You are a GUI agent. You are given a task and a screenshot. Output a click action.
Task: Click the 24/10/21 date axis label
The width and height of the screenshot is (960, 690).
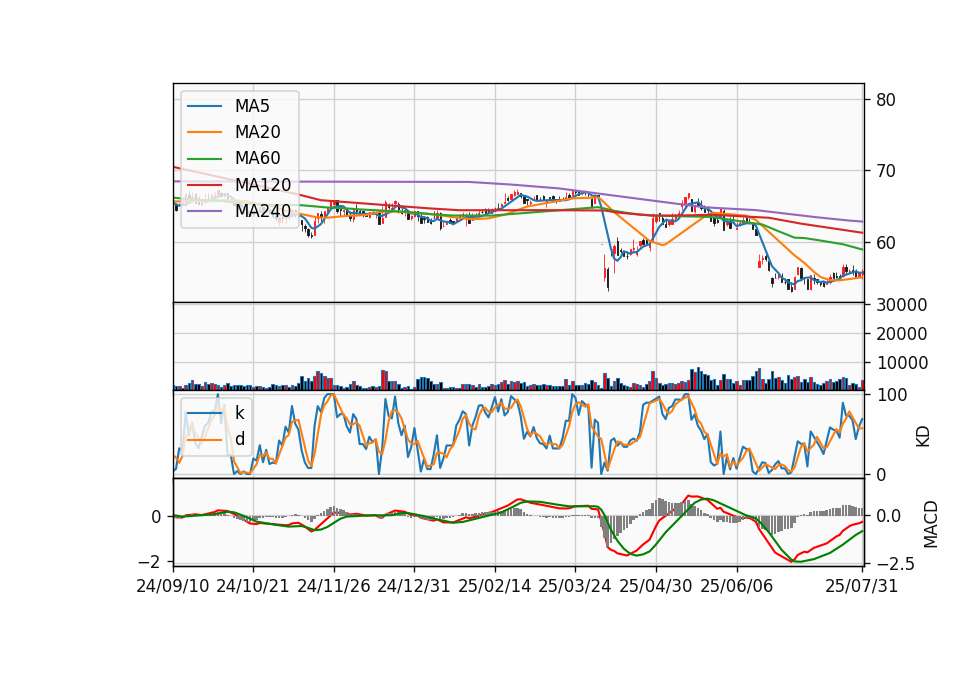(253, 586)
